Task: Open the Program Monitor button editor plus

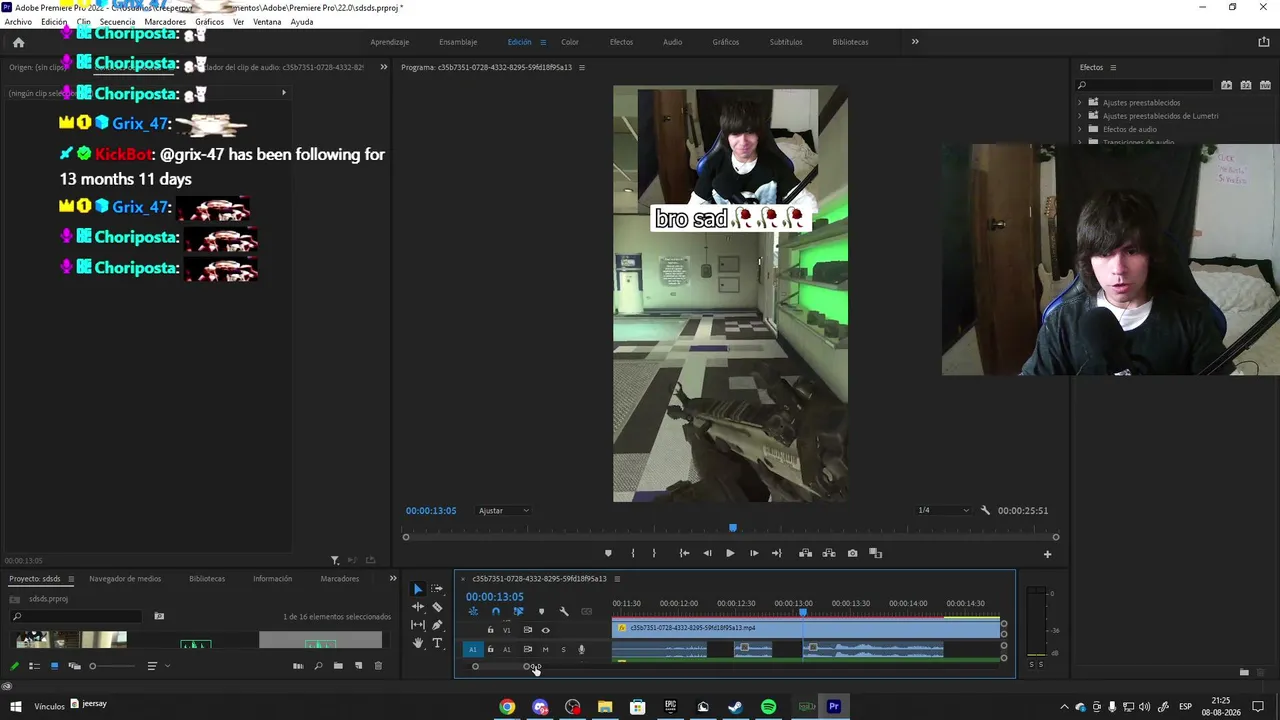Action: pos(1048,554)
